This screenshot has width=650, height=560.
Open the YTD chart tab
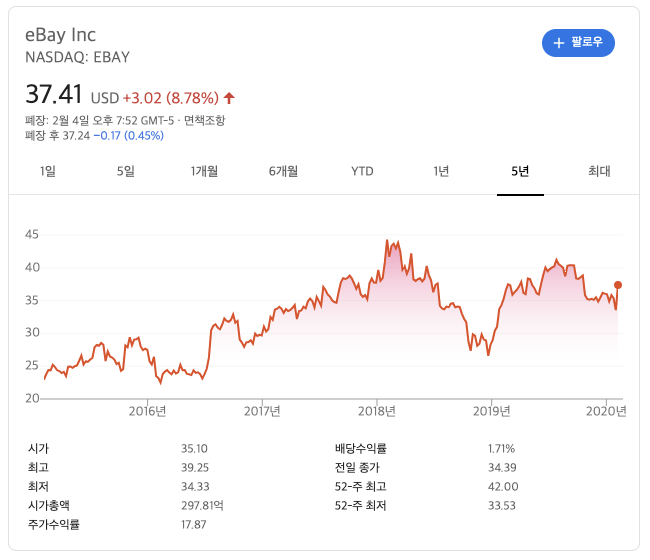click(x=362, y=171)
